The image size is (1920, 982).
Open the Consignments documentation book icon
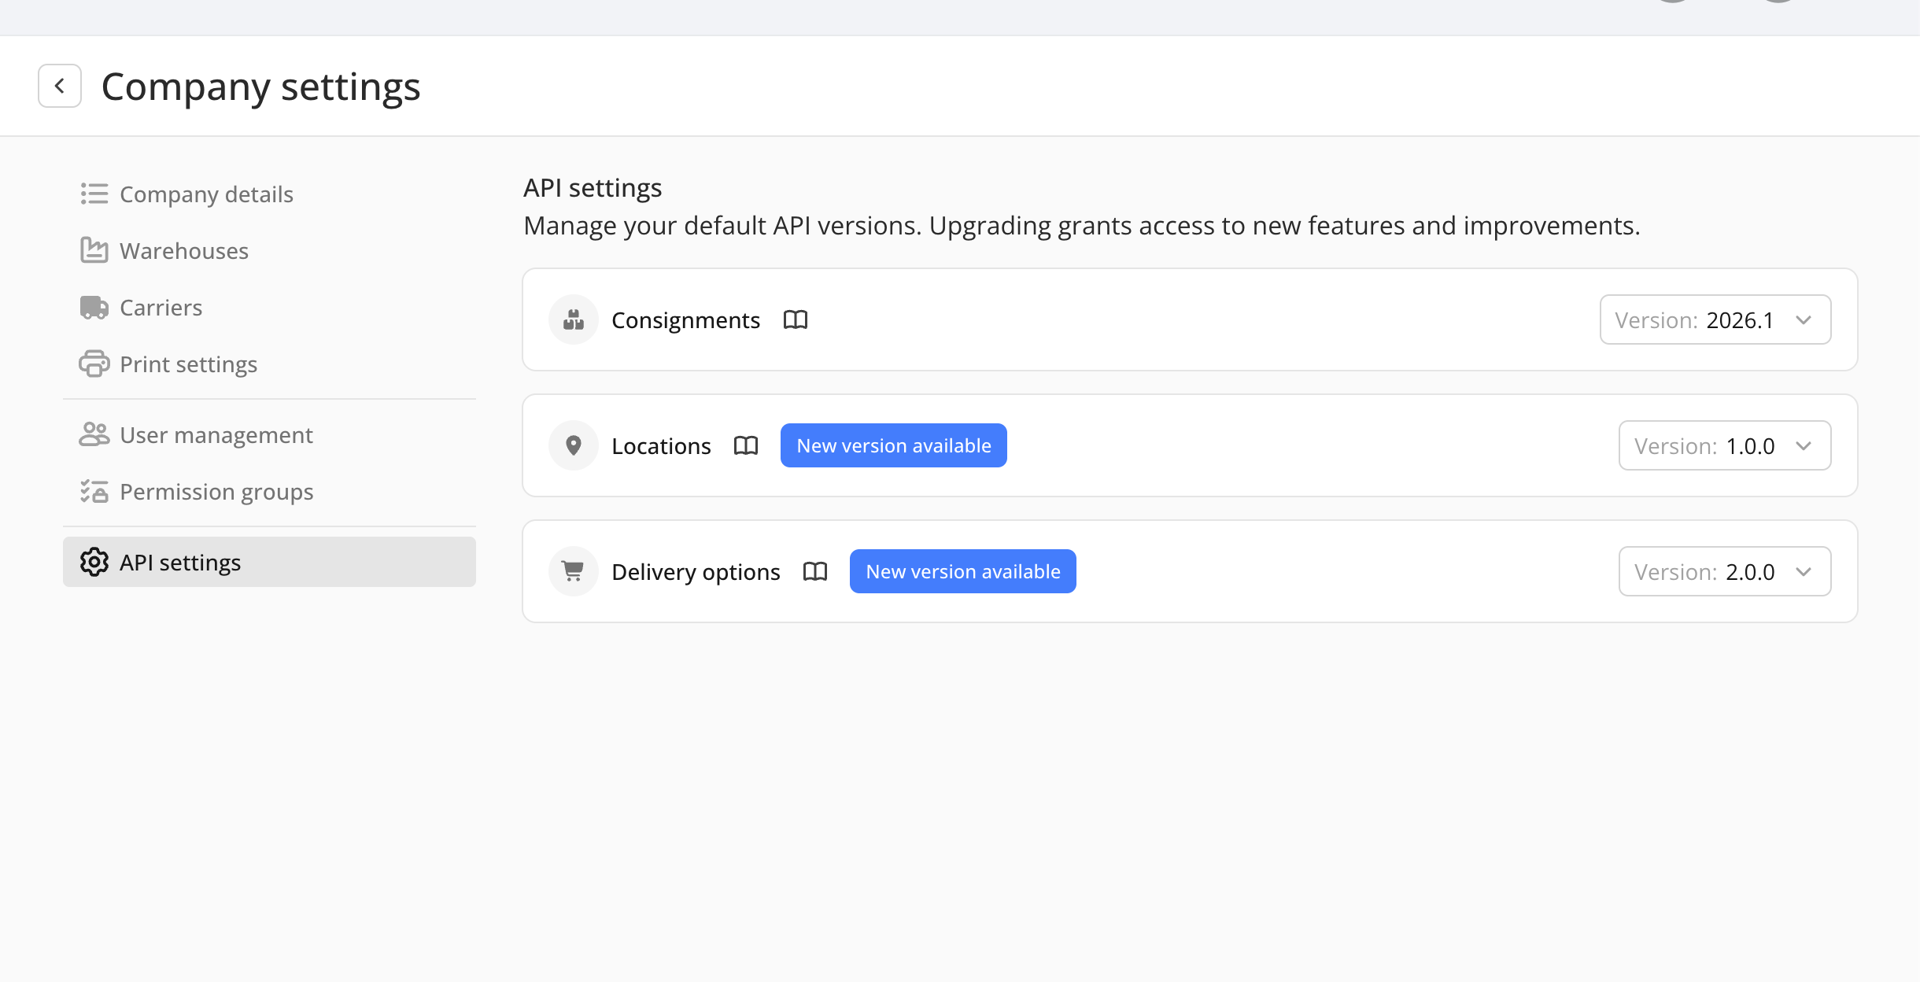pyautogui.click(x=795, y=320)
